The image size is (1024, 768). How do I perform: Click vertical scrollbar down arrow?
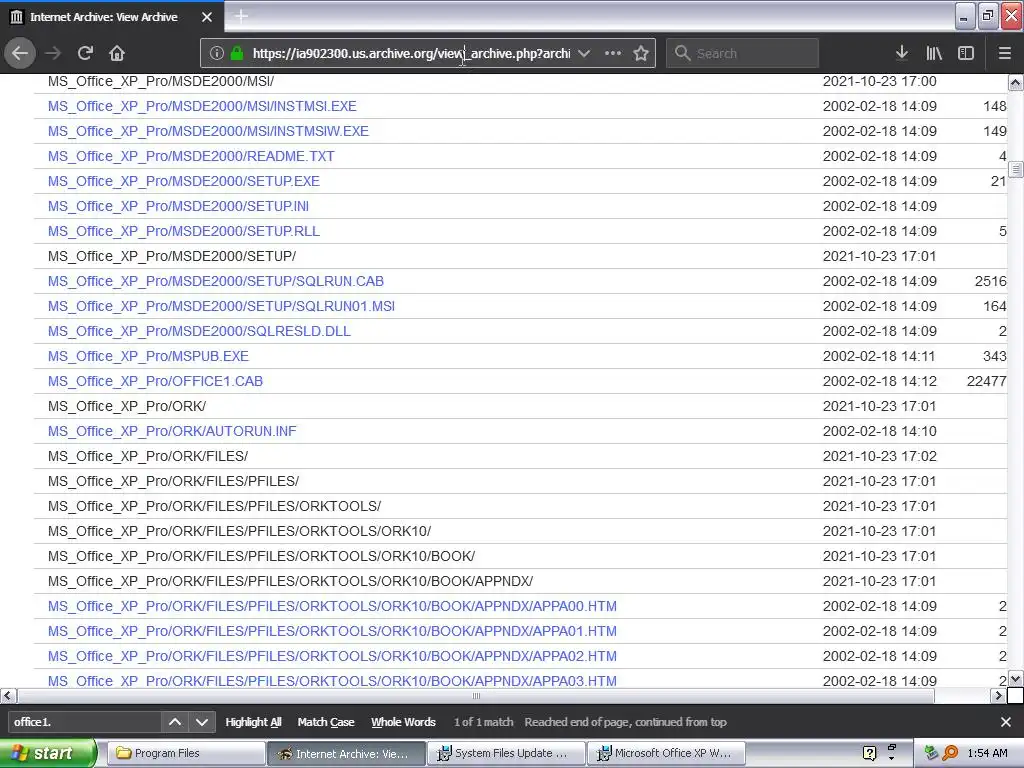pos(1016,679)
